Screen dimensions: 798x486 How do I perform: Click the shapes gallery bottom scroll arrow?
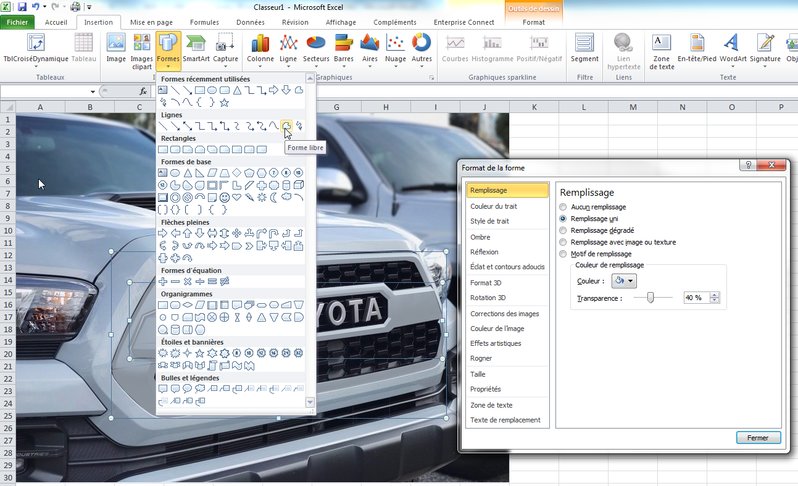[309, 403]
